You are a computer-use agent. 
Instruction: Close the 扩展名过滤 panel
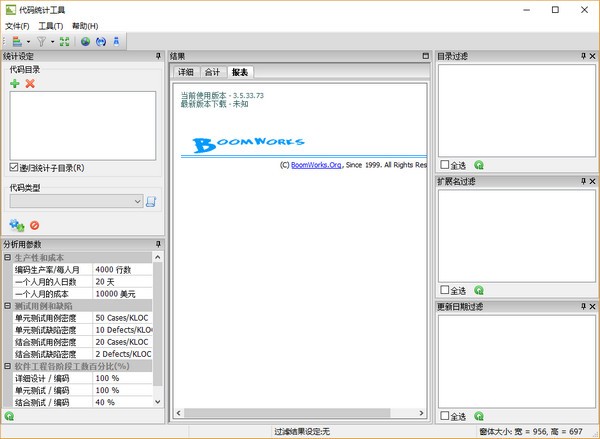tap(592, 181)
